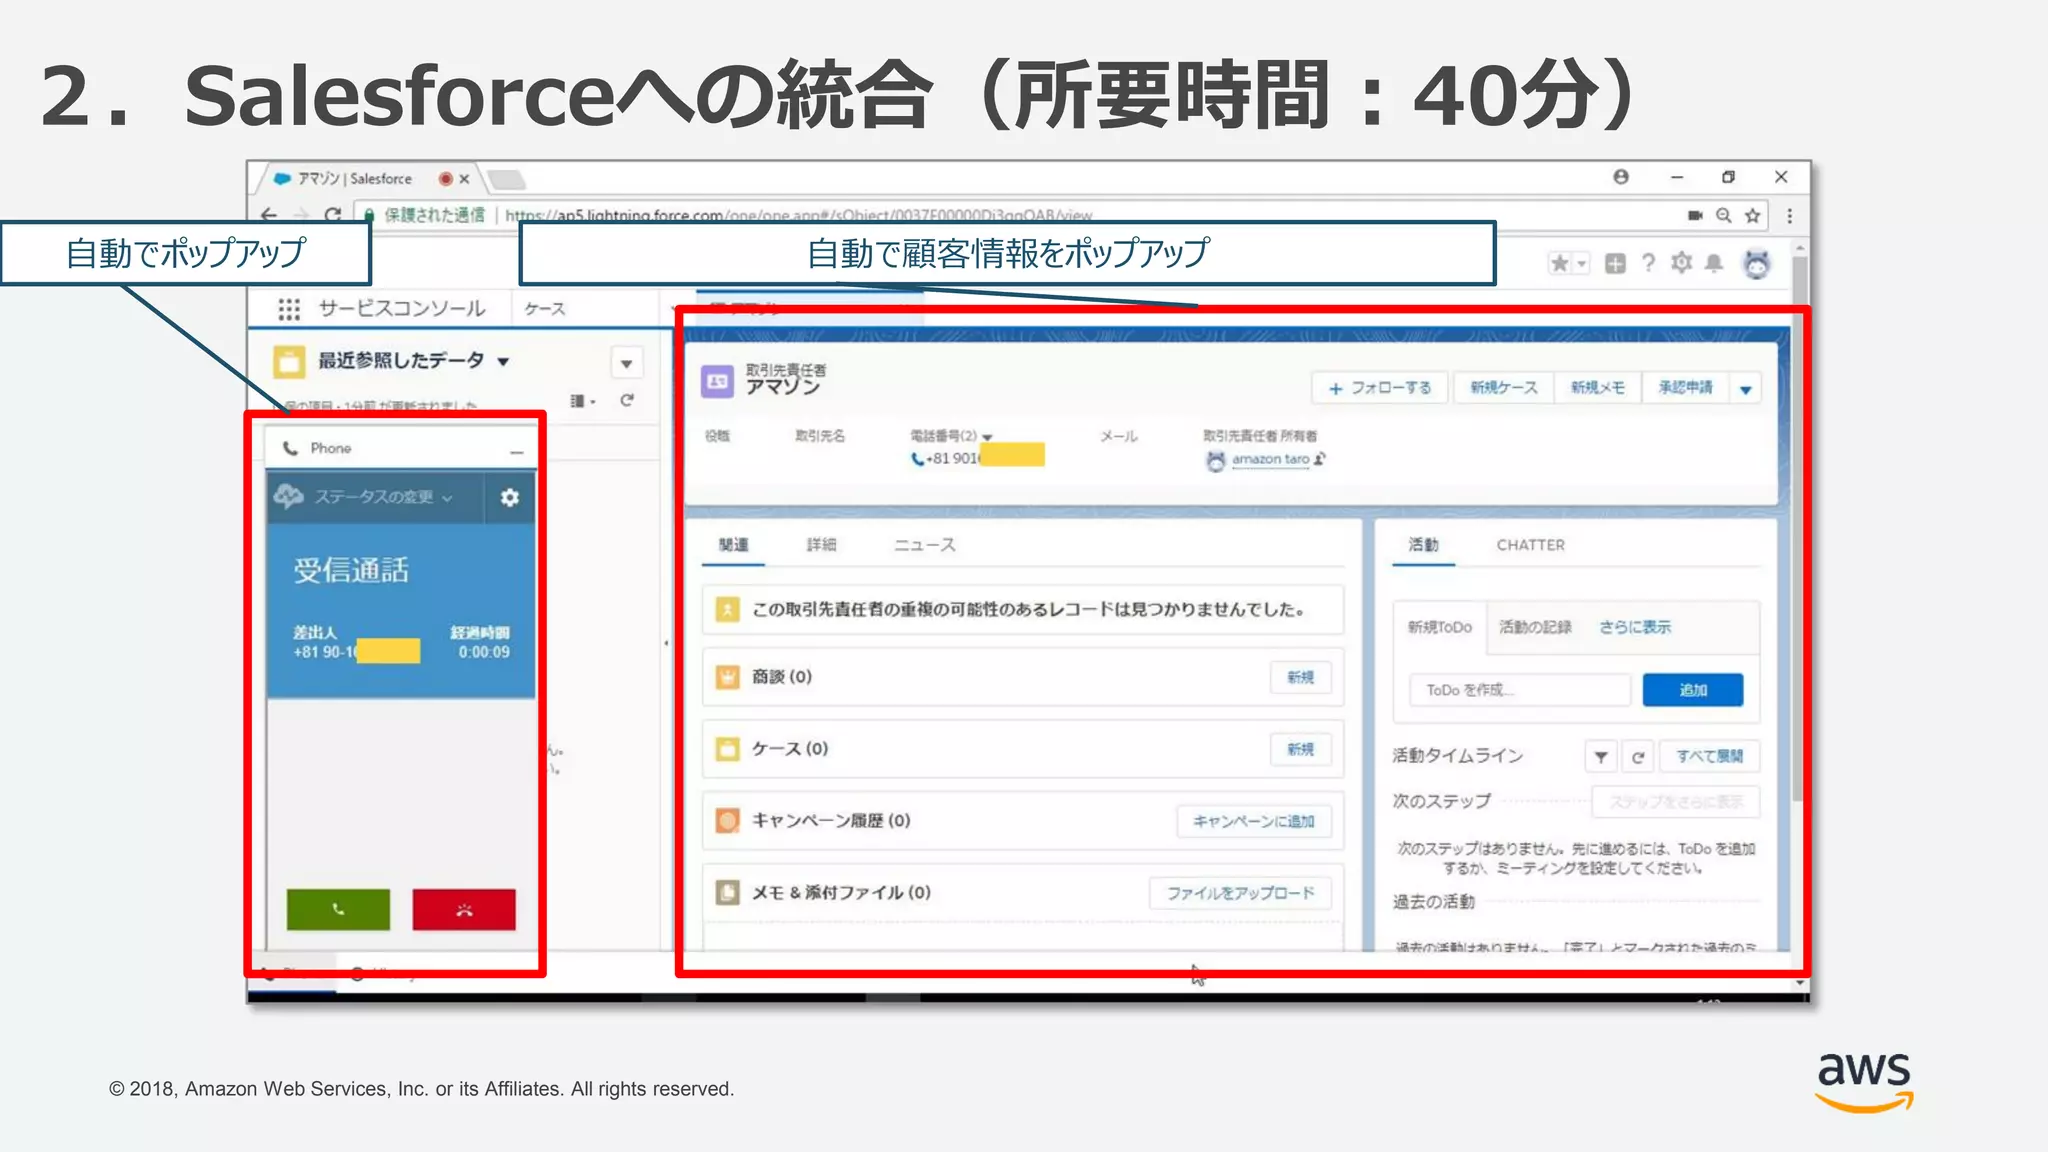Open さらに表示 link
2048x1152 pixels.
pyautogui.click(x=1634, y=627)
